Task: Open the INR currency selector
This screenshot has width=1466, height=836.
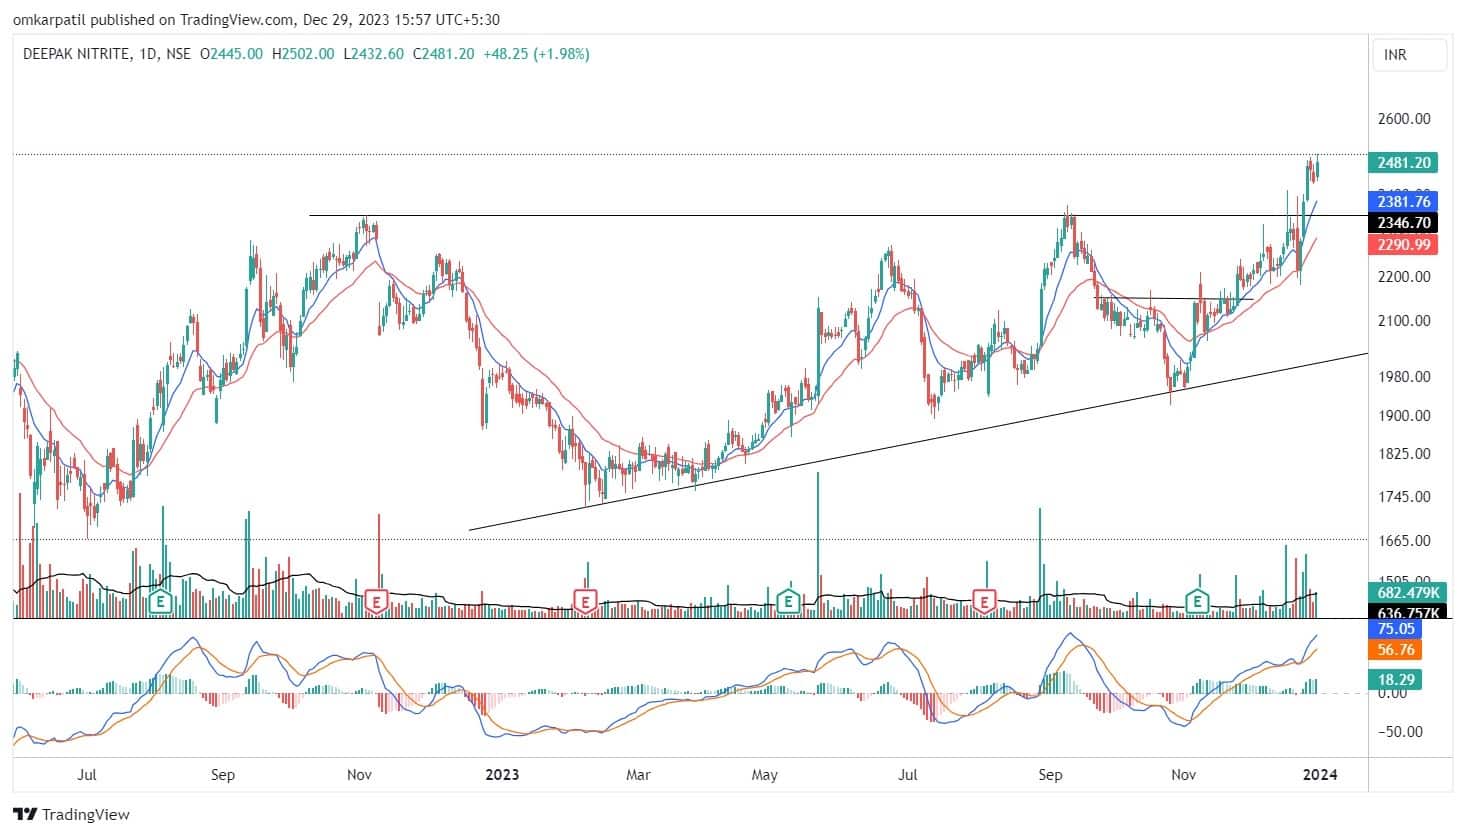Action: (1409, 55)
